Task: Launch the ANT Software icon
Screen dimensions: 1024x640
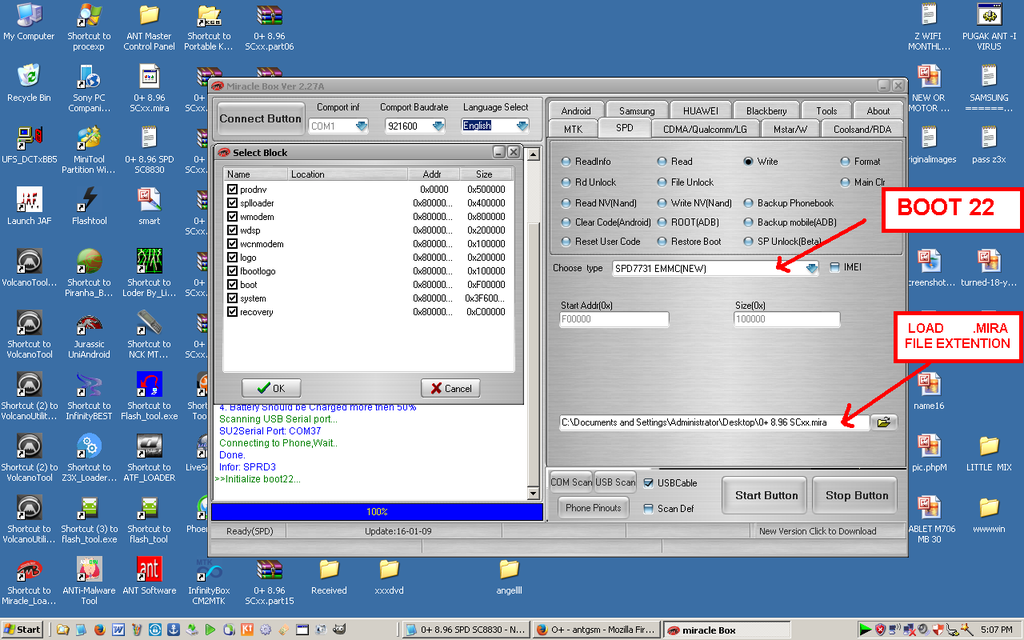Action: pyautogui.click(x=149, y=575)
